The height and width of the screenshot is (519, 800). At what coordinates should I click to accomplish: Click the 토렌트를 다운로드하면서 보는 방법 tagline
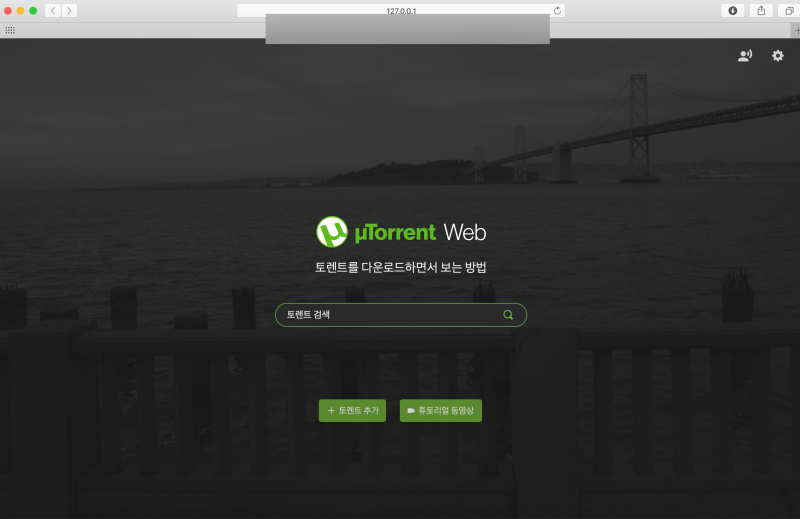[x=401, y=267]
